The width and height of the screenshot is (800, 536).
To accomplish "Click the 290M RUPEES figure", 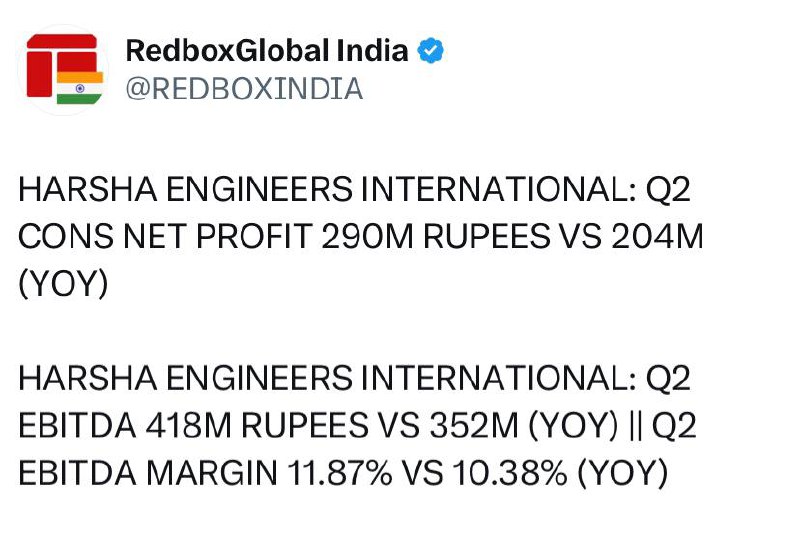I will point(436,237).
